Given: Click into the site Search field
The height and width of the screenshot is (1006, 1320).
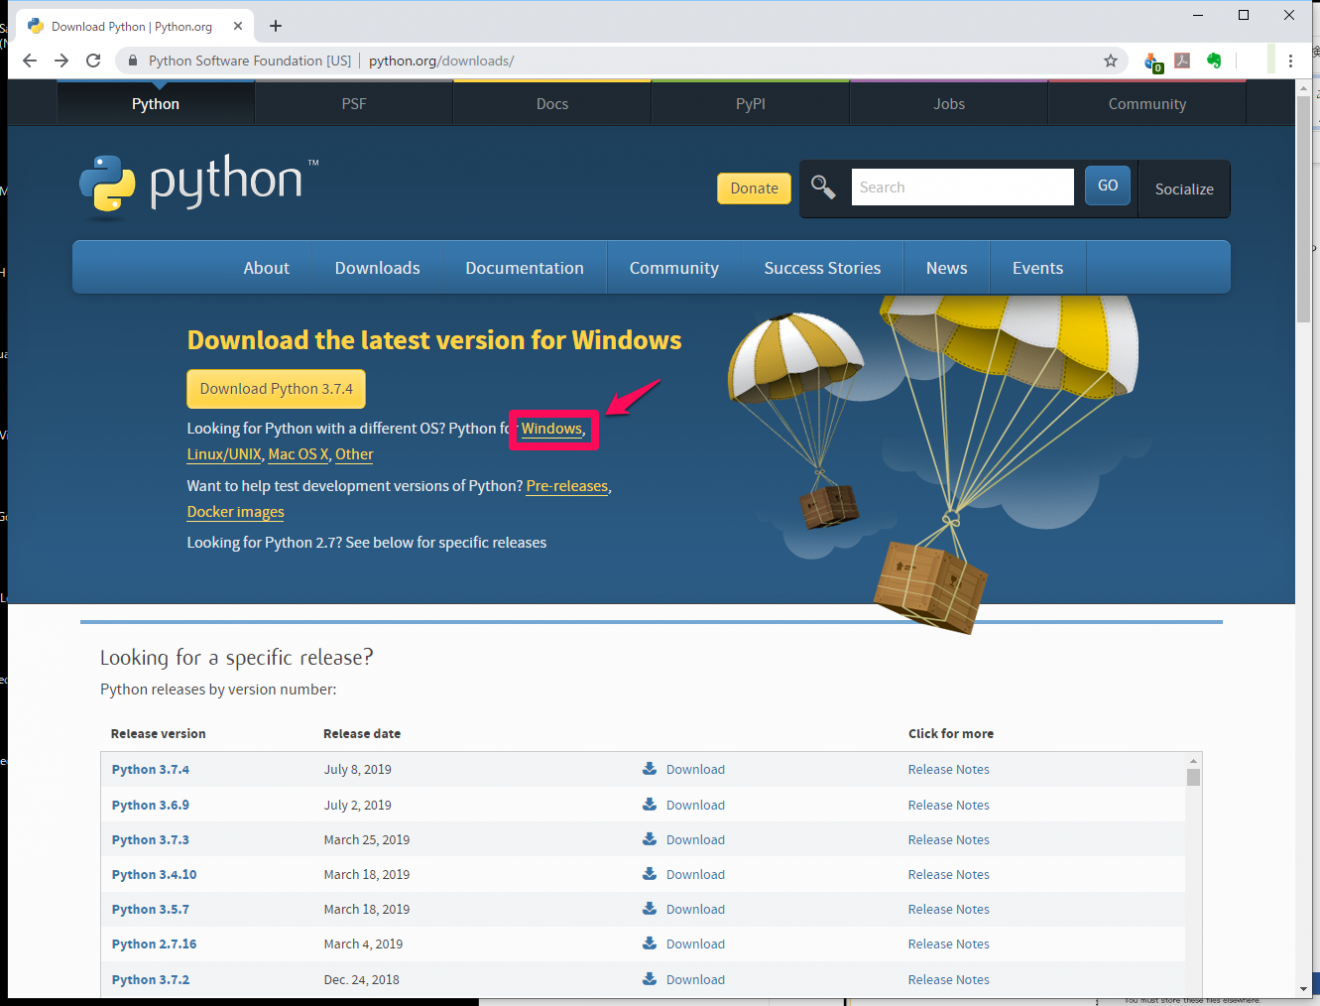Looking at the screenshot, I should coord(962,187).
